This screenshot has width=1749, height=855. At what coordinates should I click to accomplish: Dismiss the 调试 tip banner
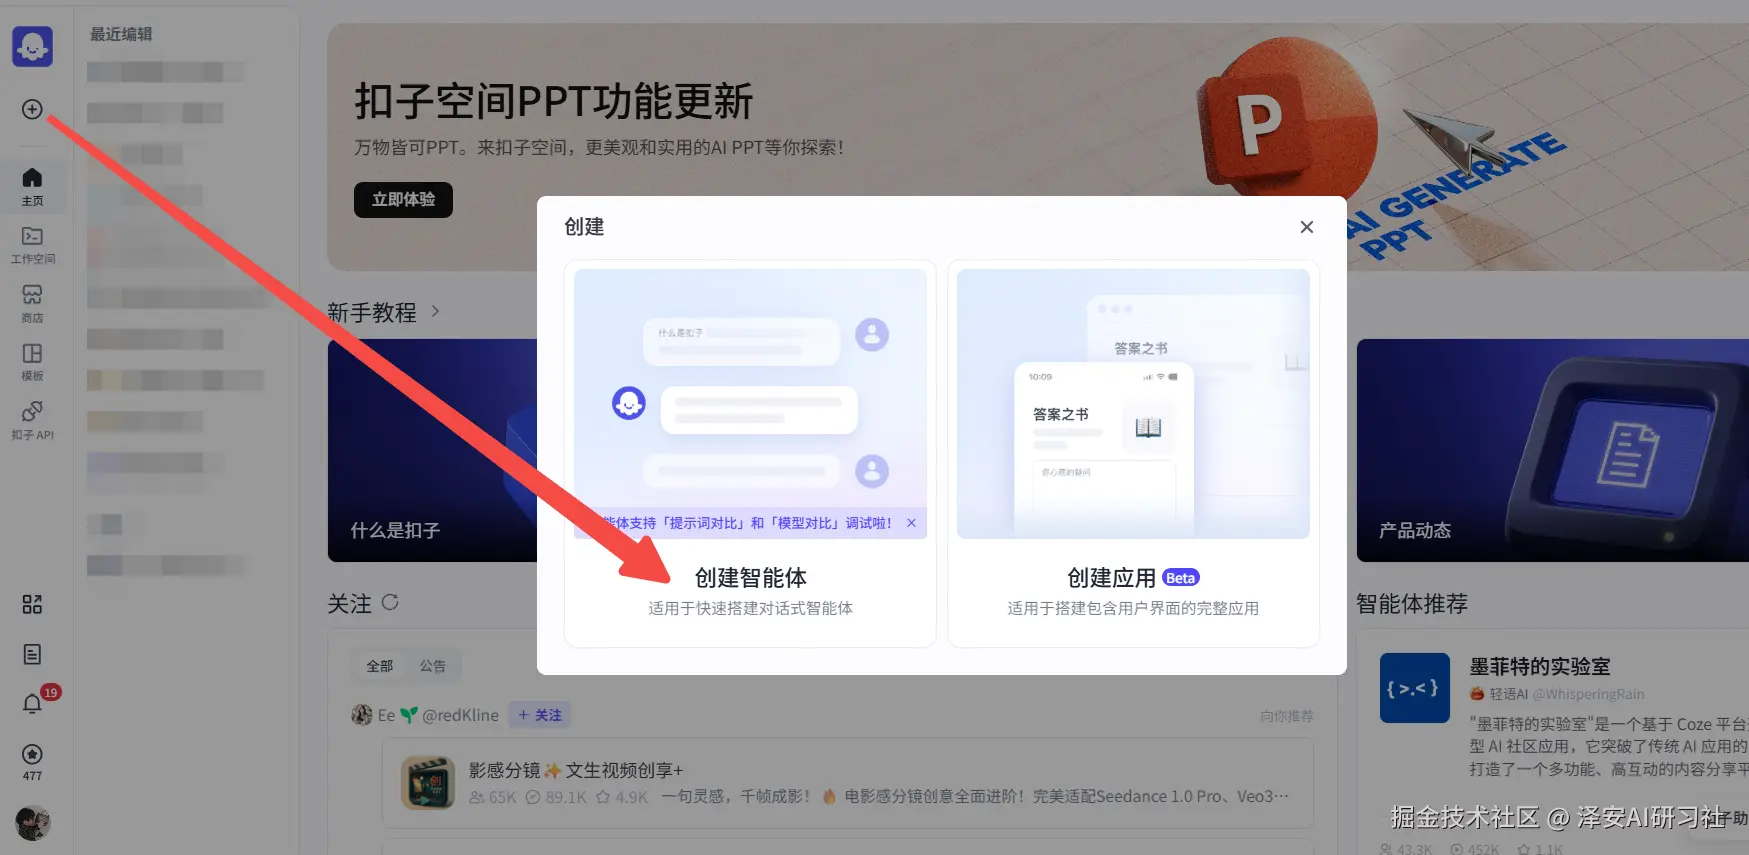click(x=911, y=523)
